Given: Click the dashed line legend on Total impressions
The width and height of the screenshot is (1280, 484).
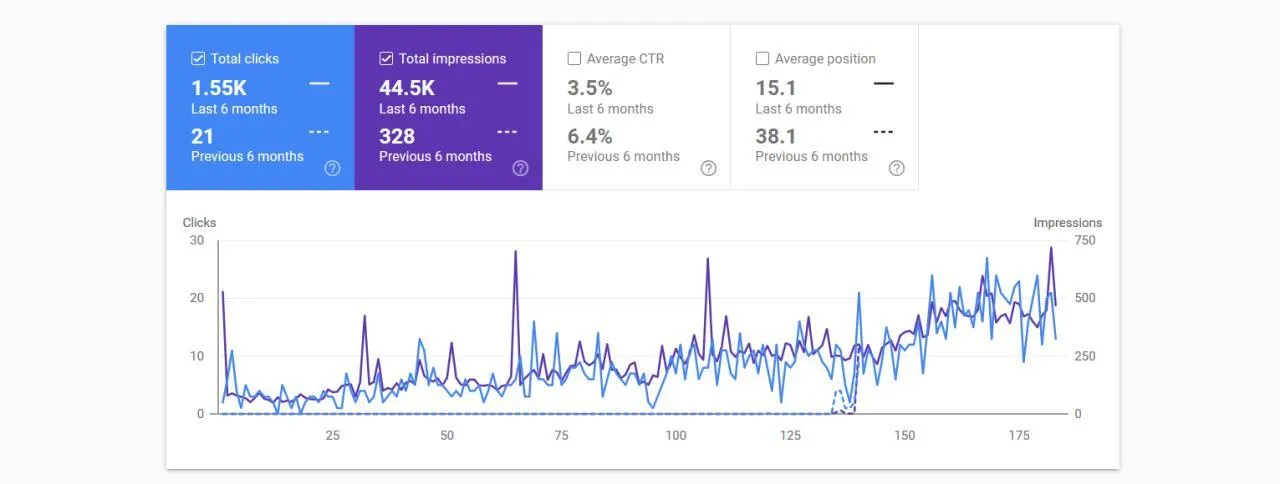Looking at the screenshot, I should click(x=508, y=132).
